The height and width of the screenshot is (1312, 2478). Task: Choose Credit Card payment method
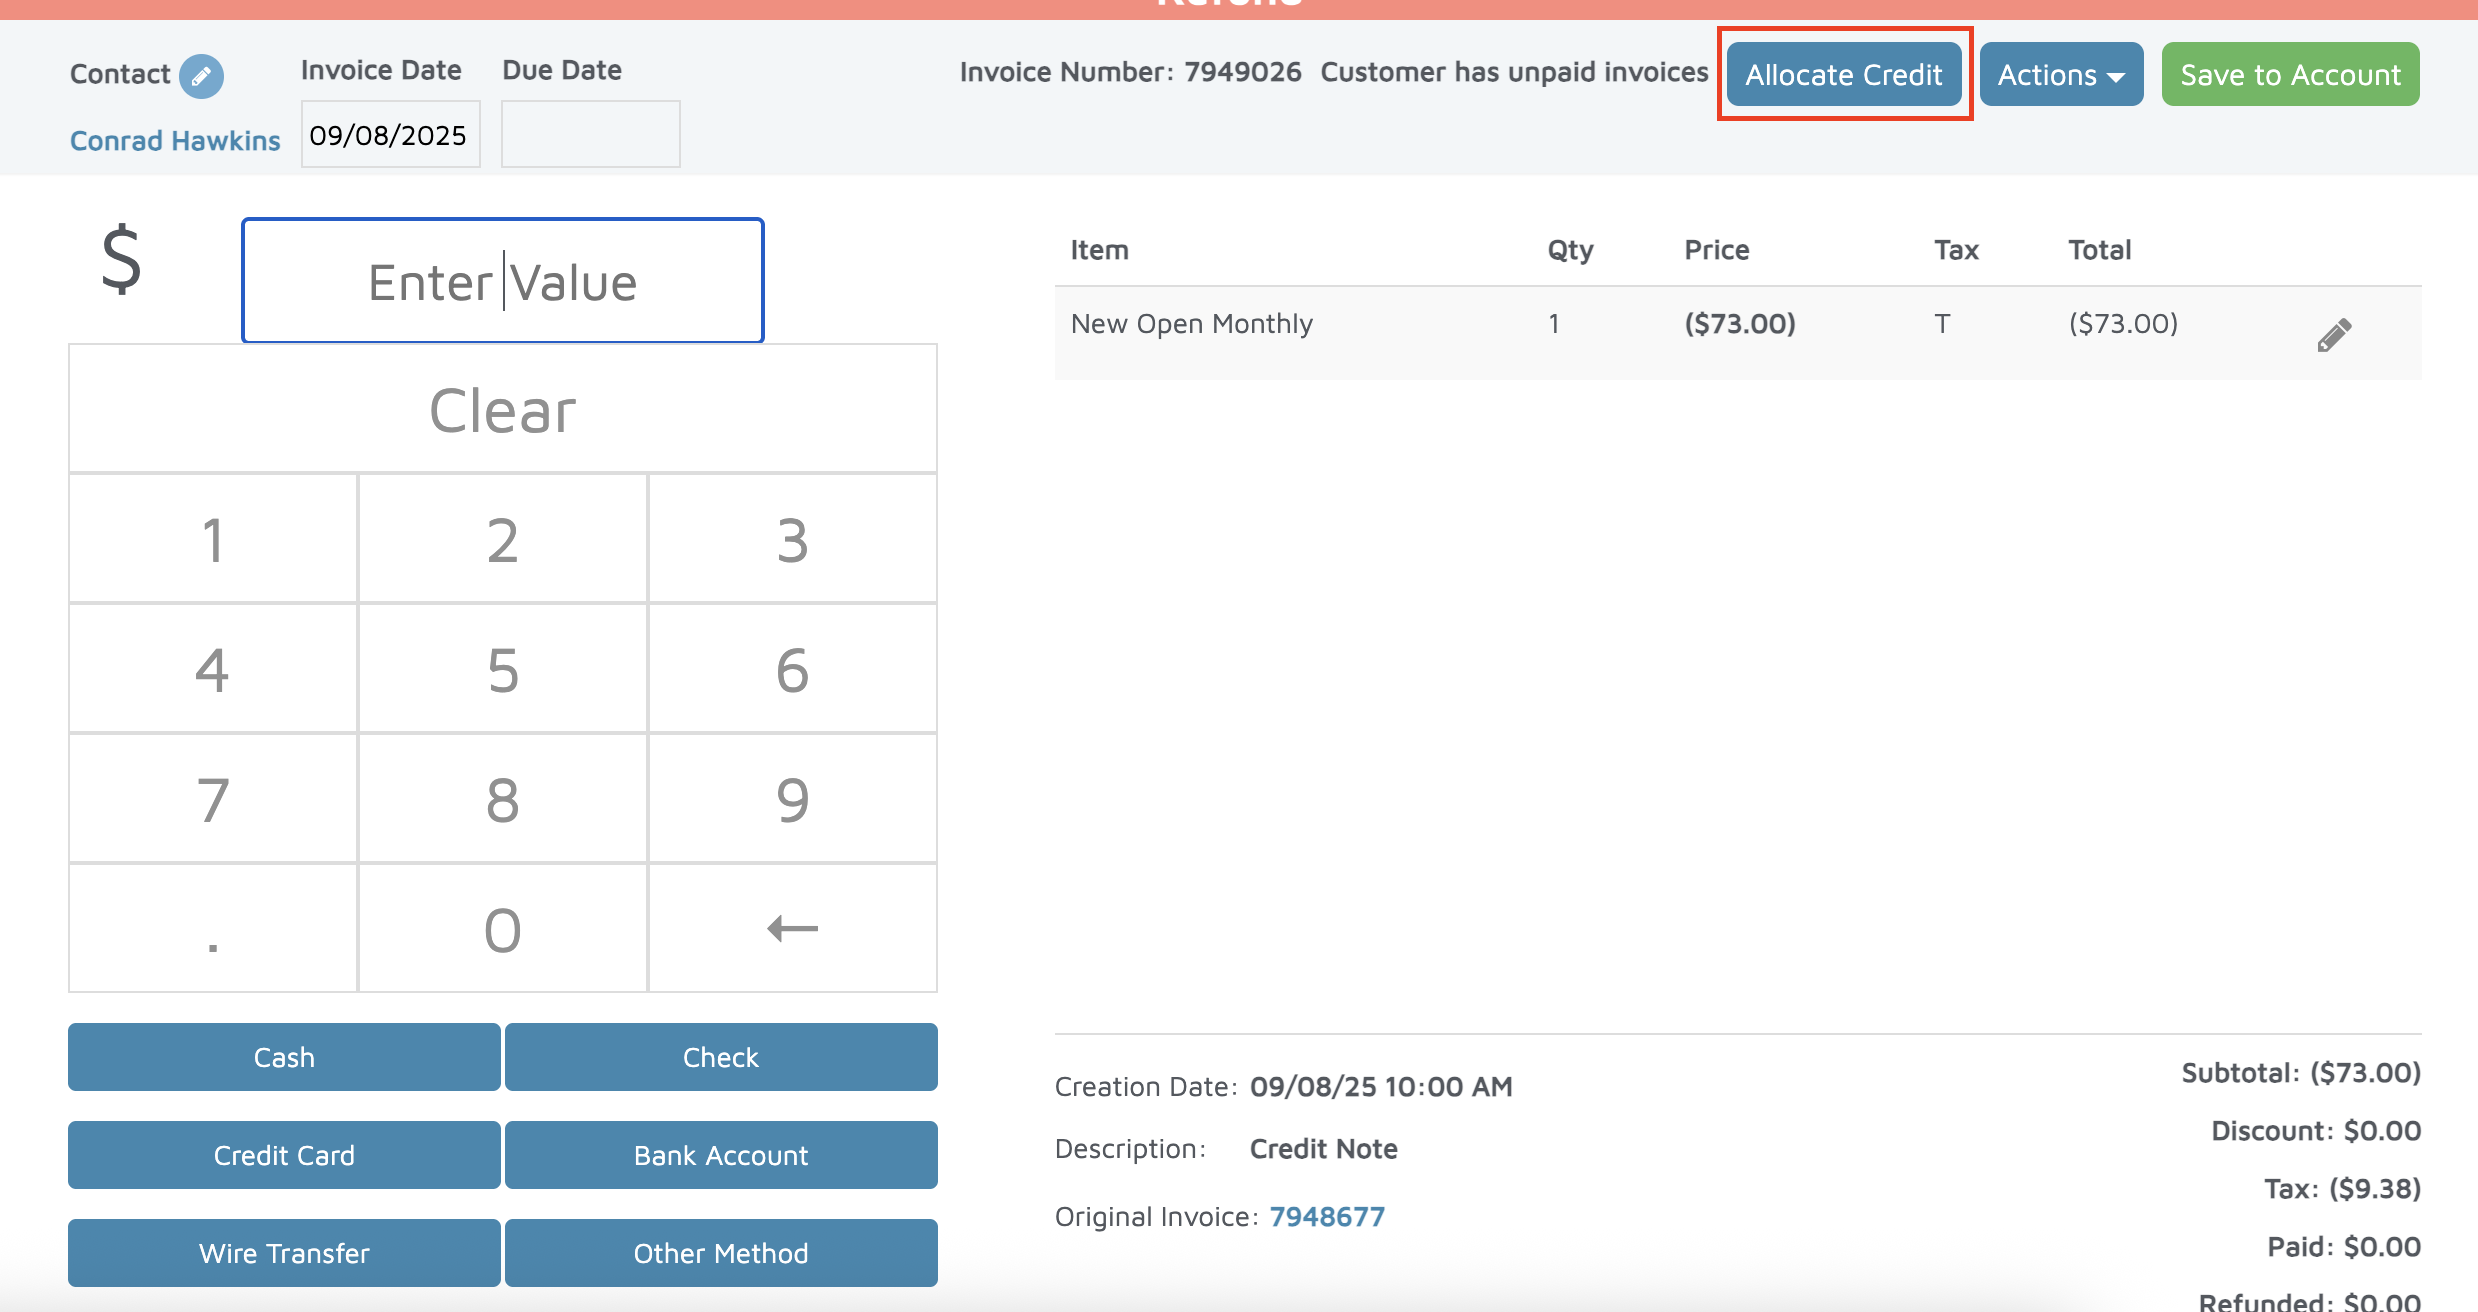point(284,1155)
